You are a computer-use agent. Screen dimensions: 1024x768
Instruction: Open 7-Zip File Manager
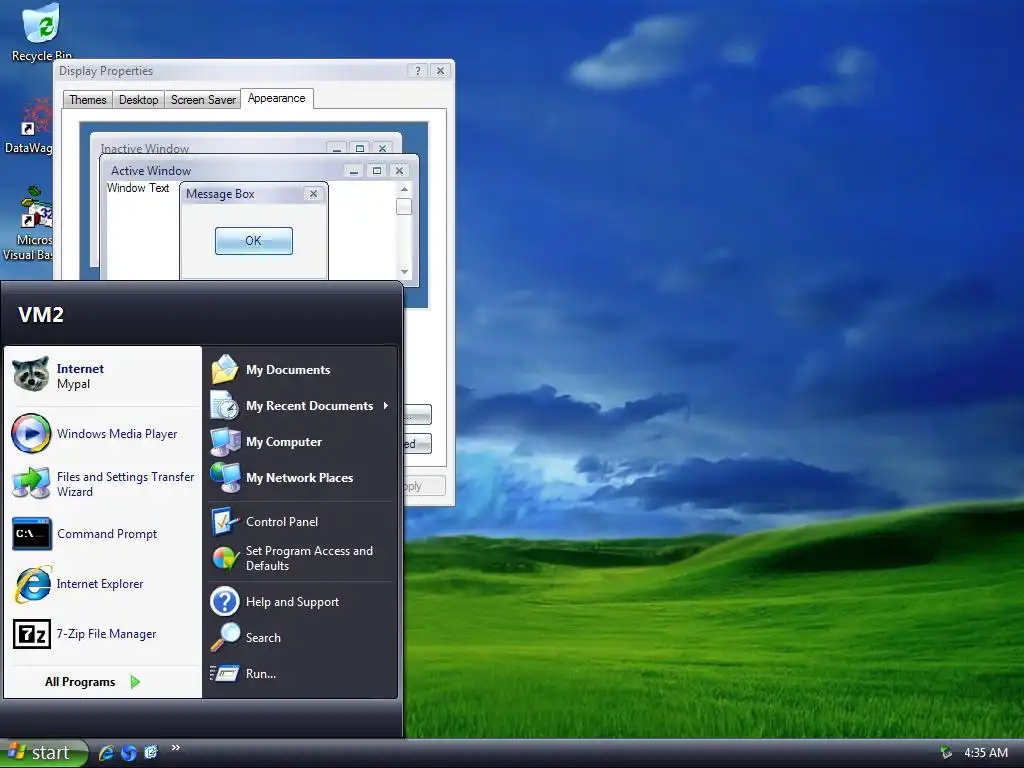(x=103, y=633)
